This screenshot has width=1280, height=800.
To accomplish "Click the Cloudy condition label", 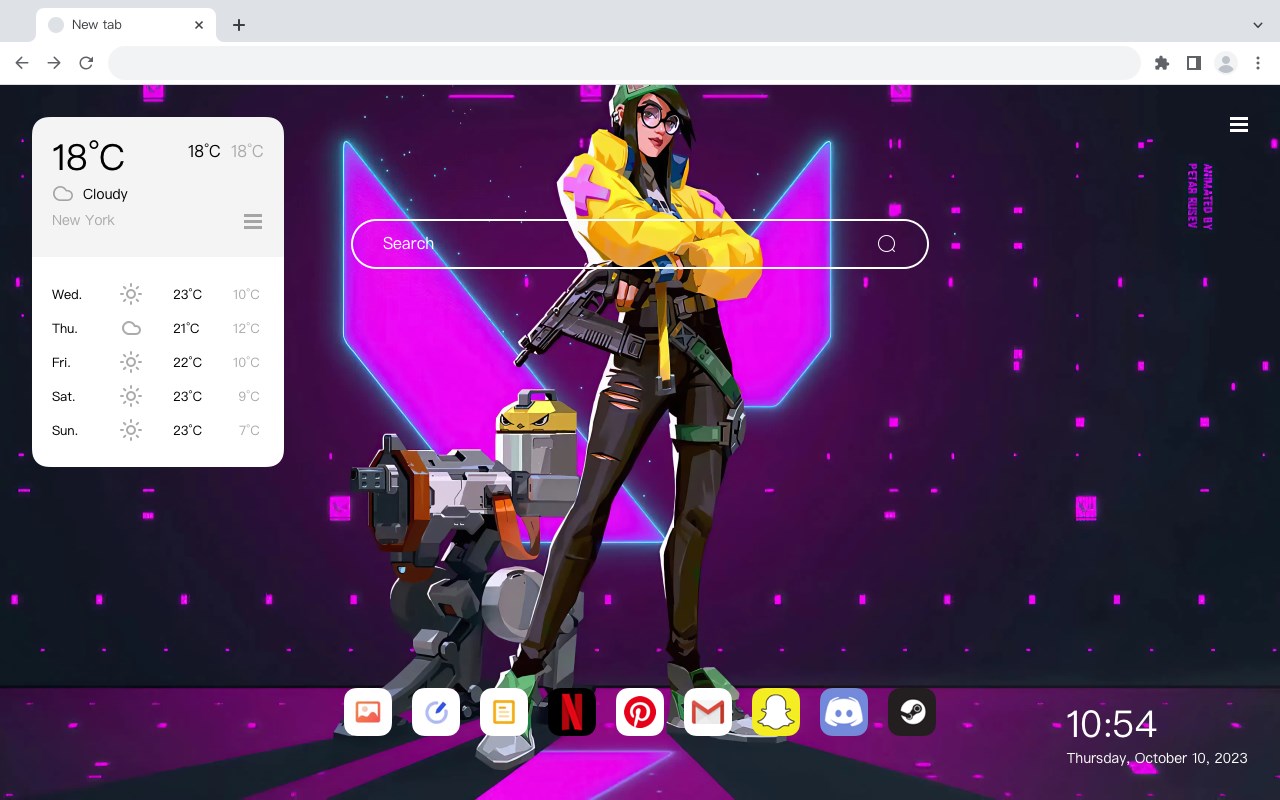I will click(105, 194).
